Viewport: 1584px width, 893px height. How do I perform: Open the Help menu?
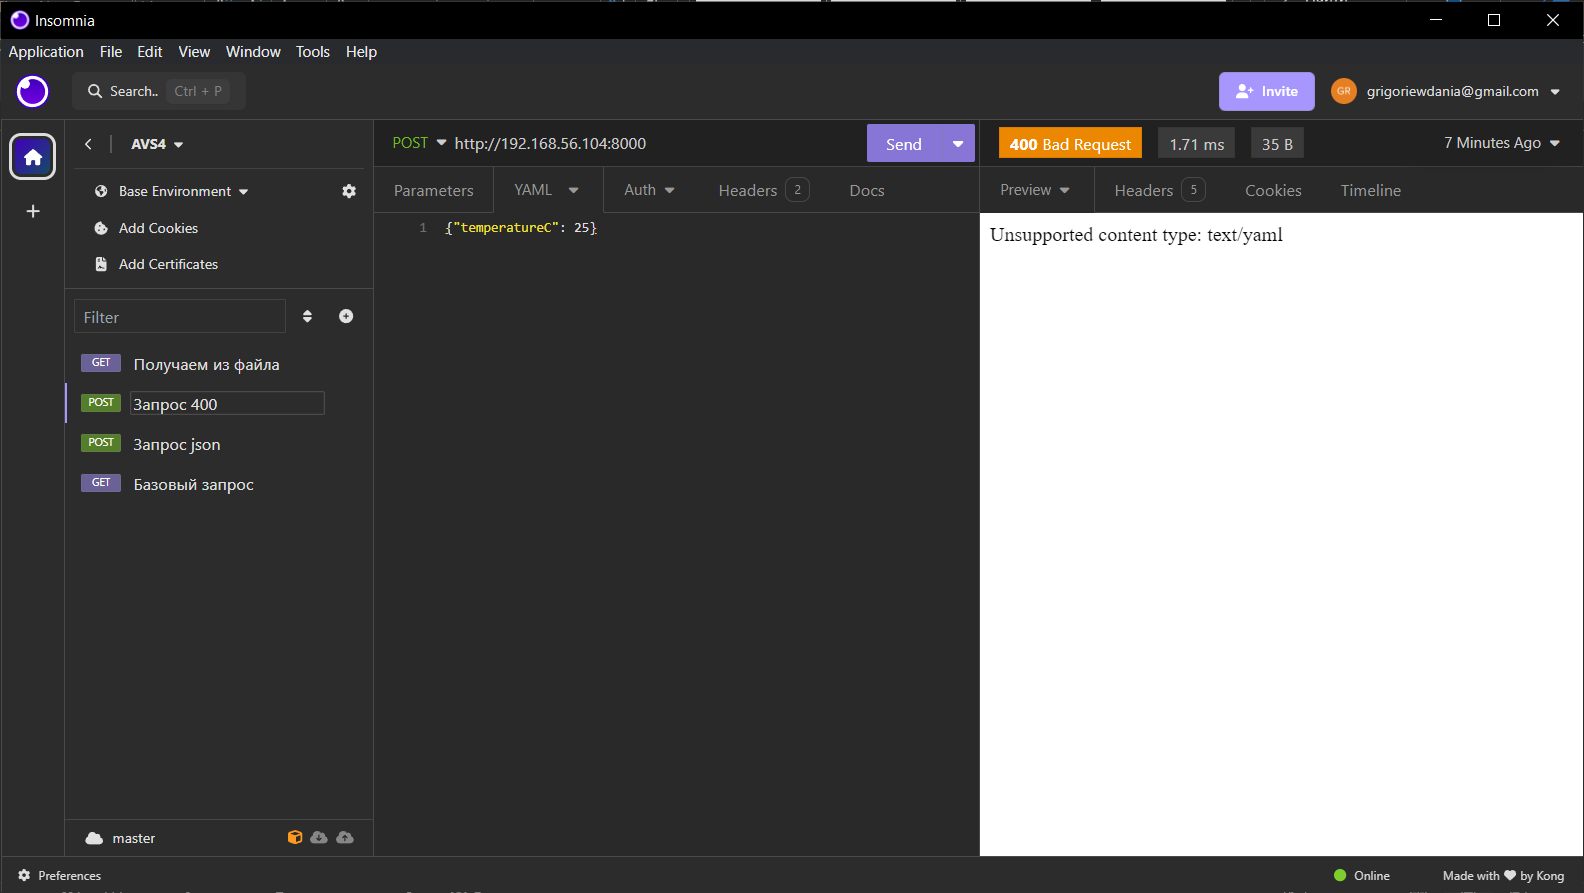[x=361, y=52]
